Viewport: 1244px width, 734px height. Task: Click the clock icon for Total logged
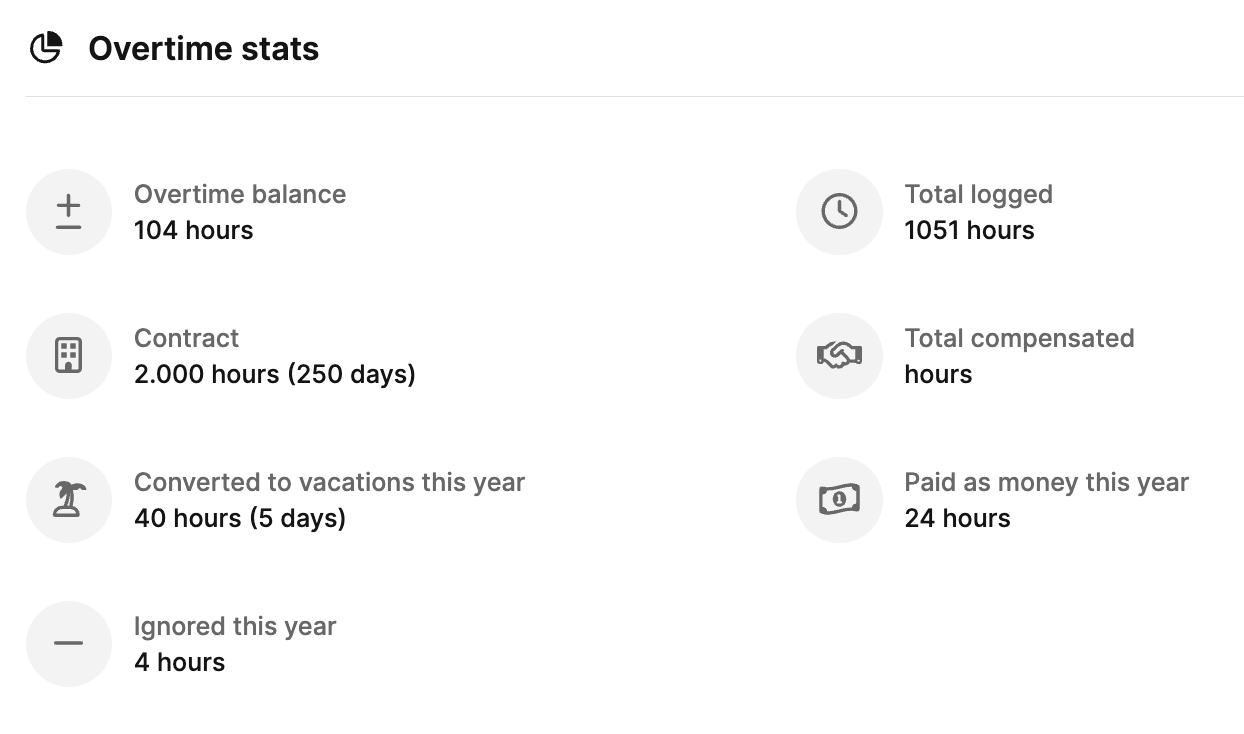[x=839, y=212]
